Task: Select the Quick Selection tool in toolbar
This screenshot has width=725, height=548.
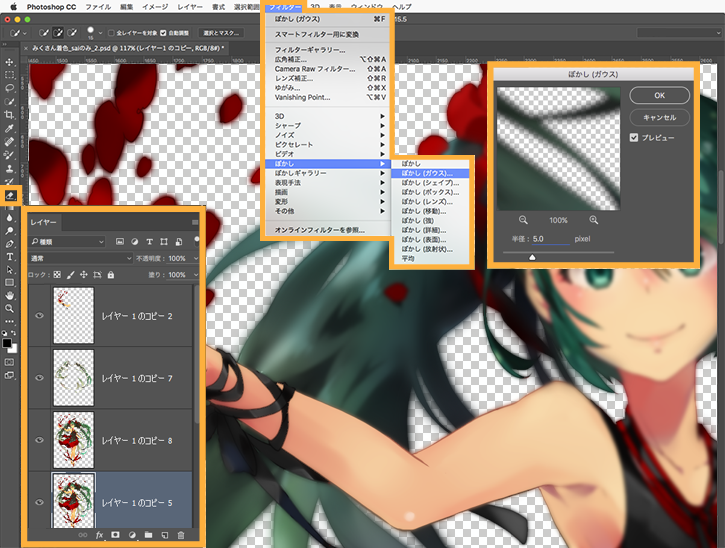Action: click(x=9, y=101)
